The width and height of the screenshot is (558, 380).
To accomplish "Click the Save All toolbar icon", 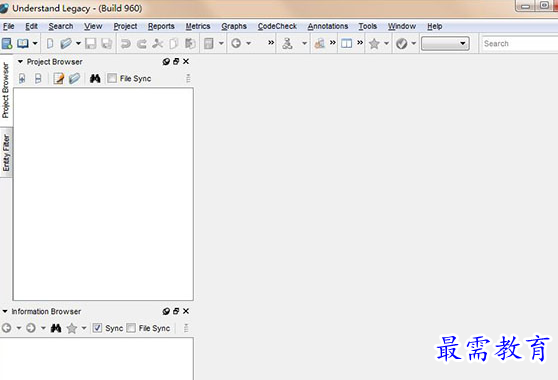I will pyautogui.click(x=106, y=43).
